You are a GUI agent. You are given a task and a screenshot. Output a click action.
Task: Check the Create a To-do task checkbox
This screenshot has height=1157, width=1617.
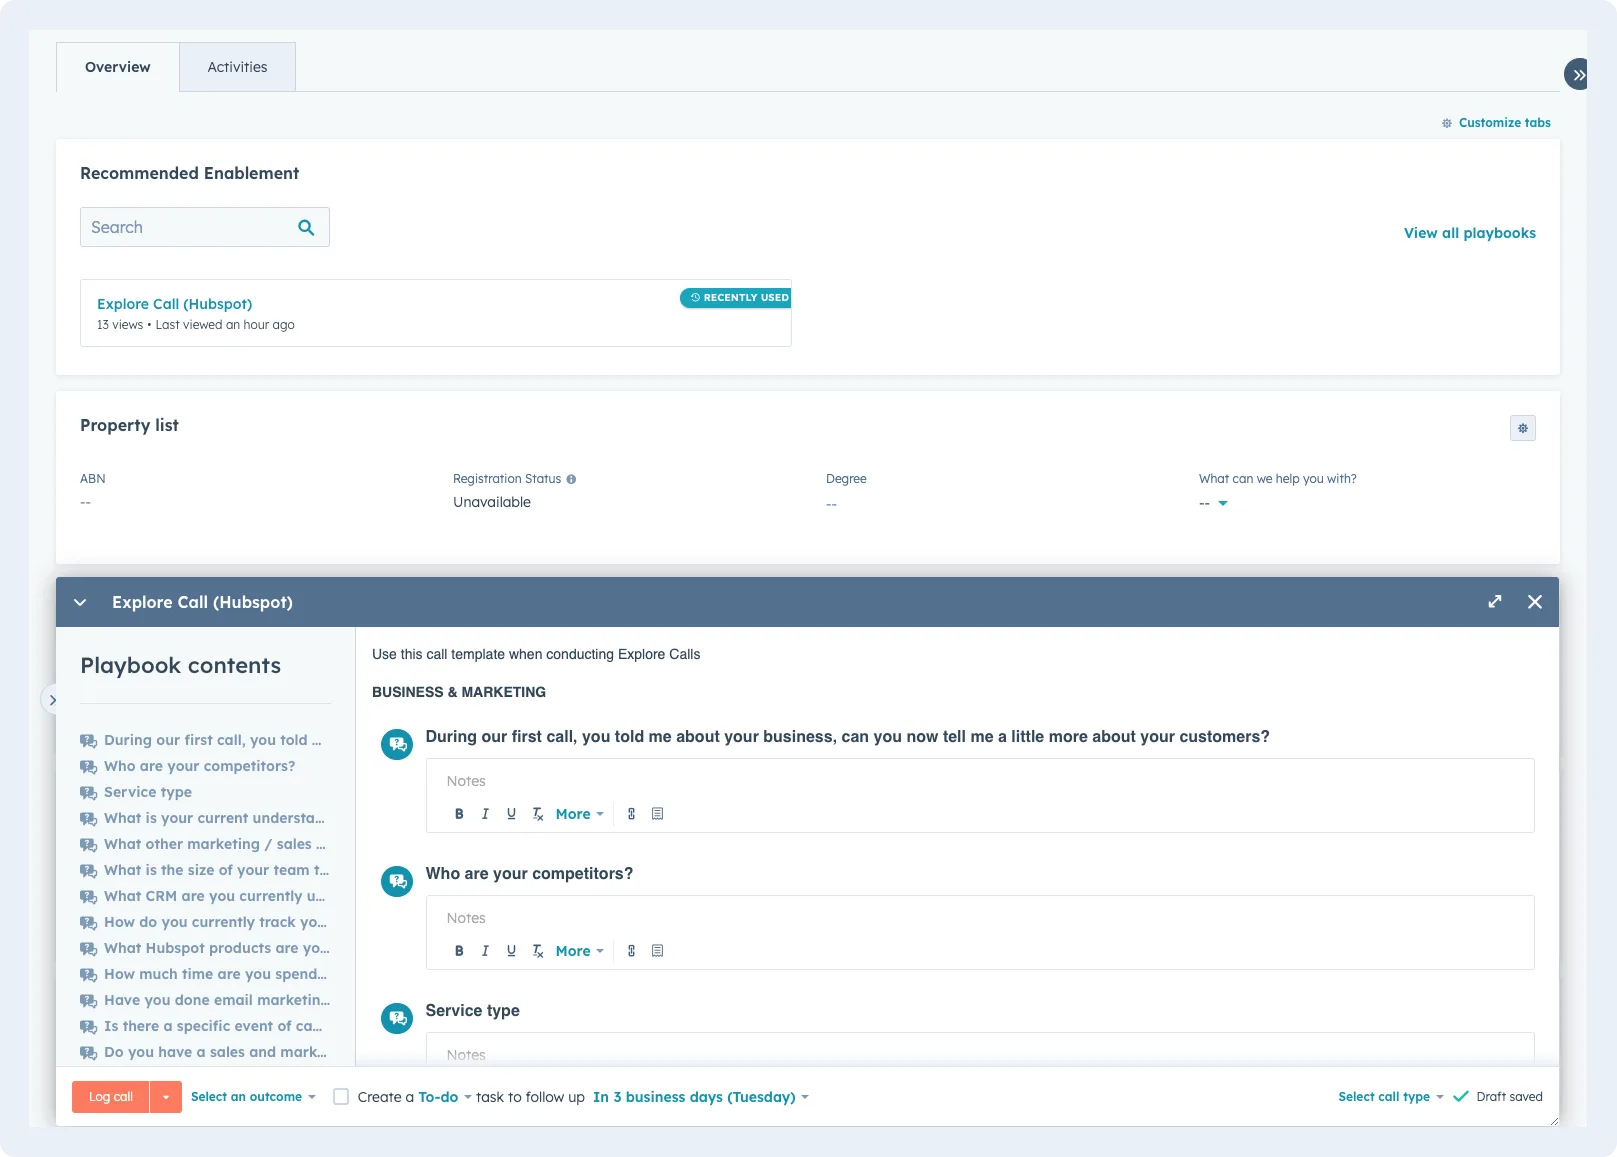point(341,1097)
